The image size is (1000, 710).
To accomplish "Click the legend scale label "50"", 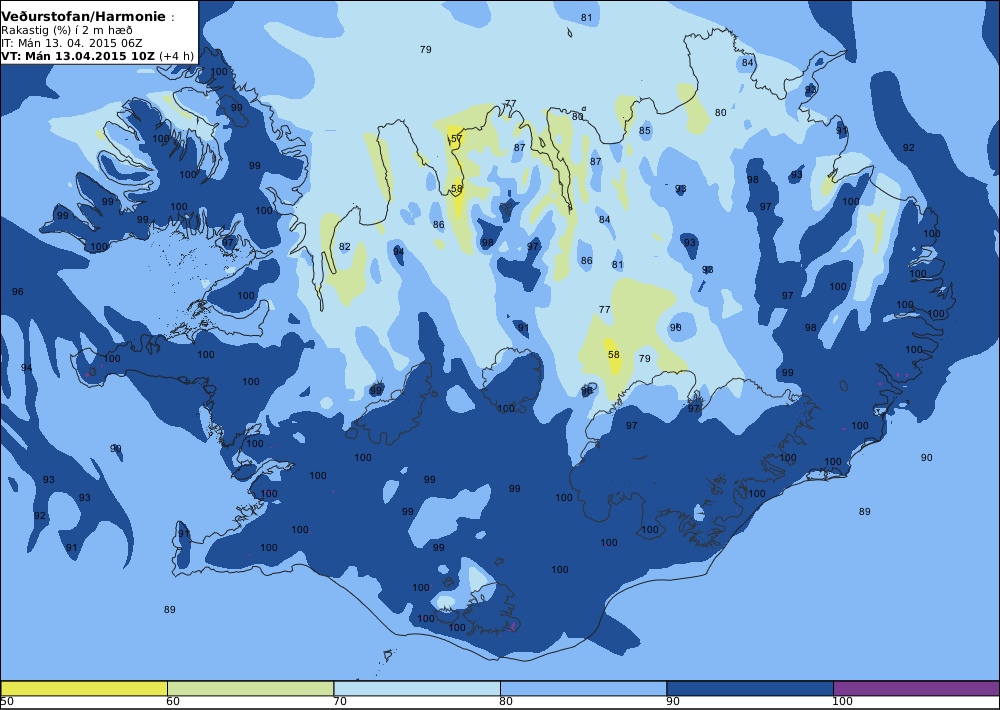I will [7, 702].
